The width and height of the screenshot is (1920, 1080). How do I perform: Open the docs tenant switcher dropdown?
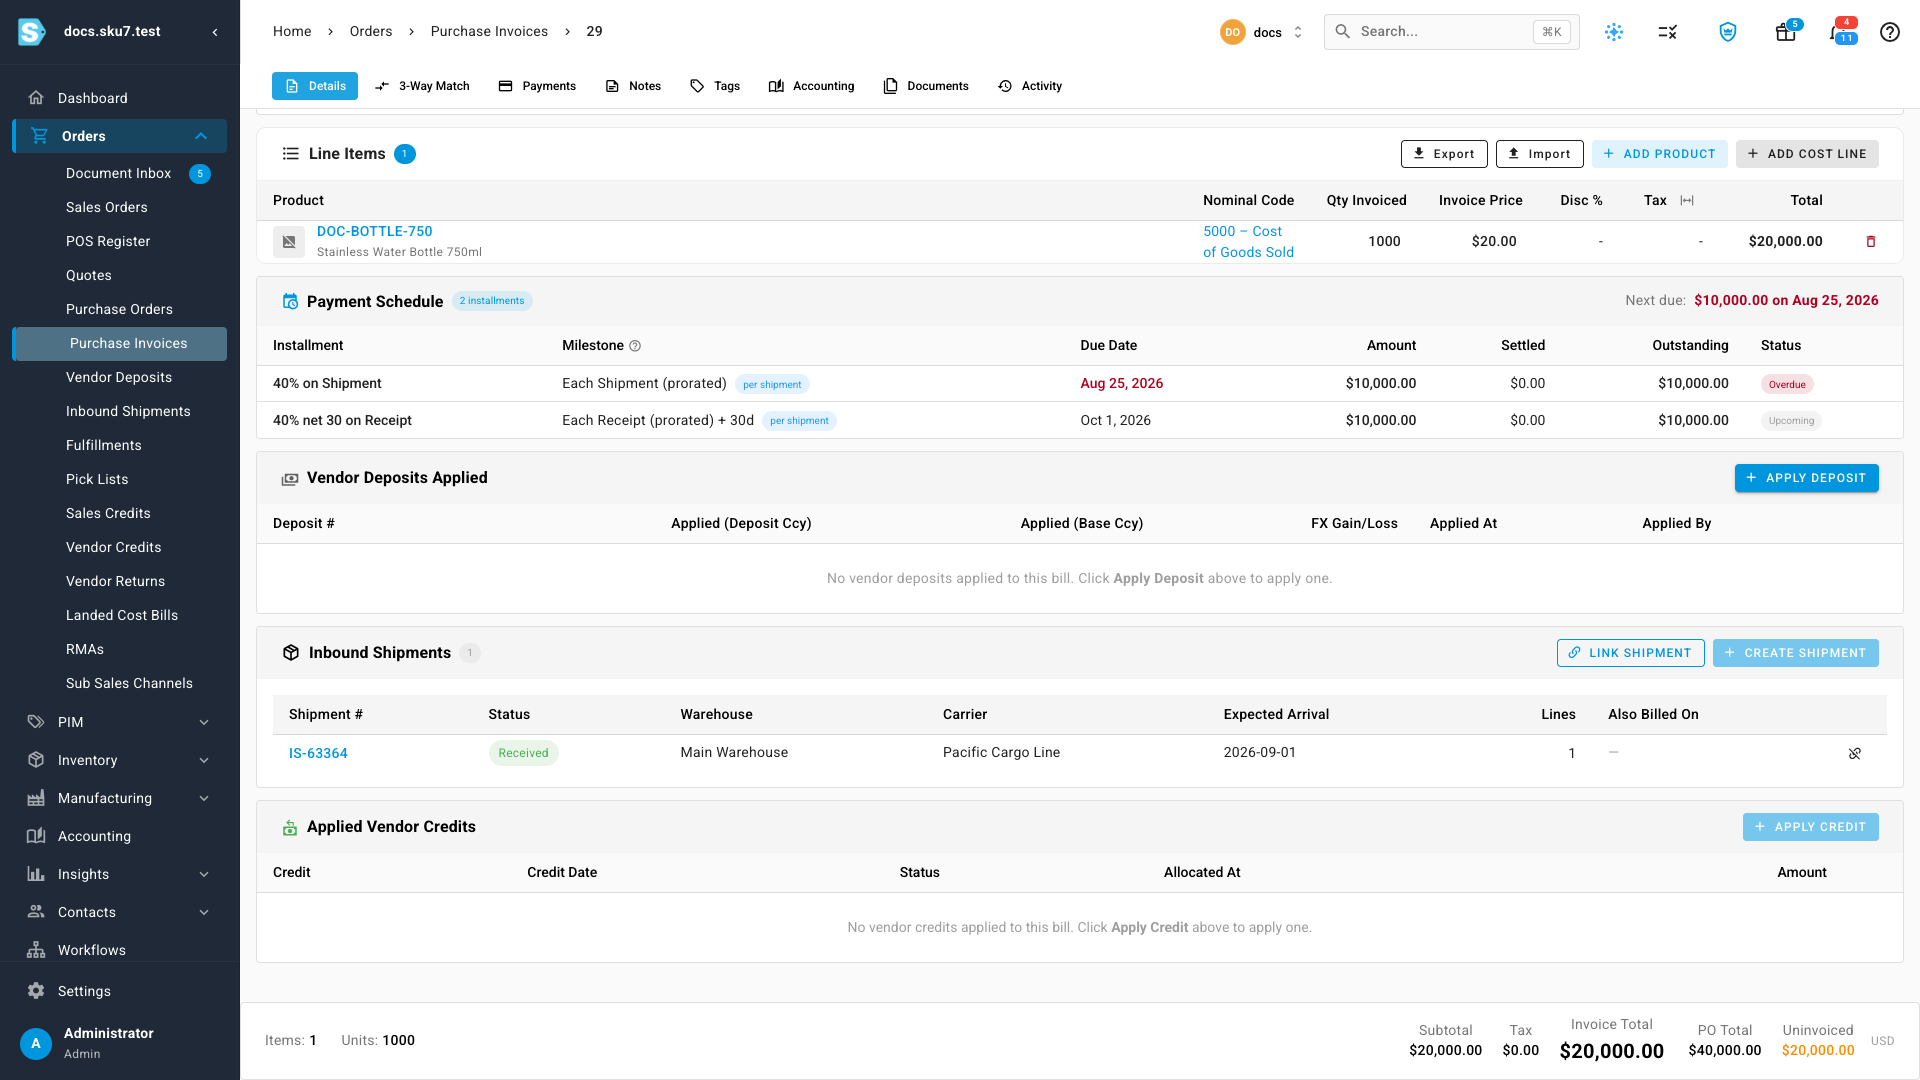1262,32
